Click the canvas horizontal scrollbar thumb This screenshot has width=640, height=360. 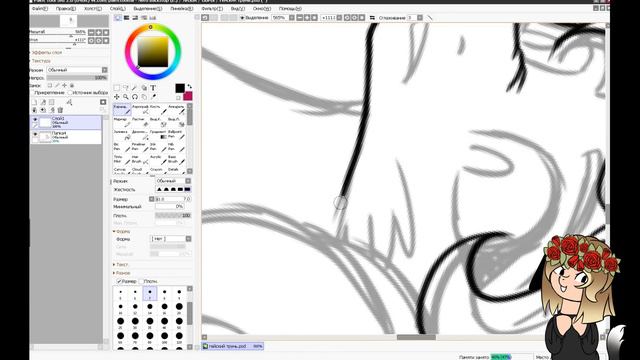pyautogui.click(x=416, y=337)
